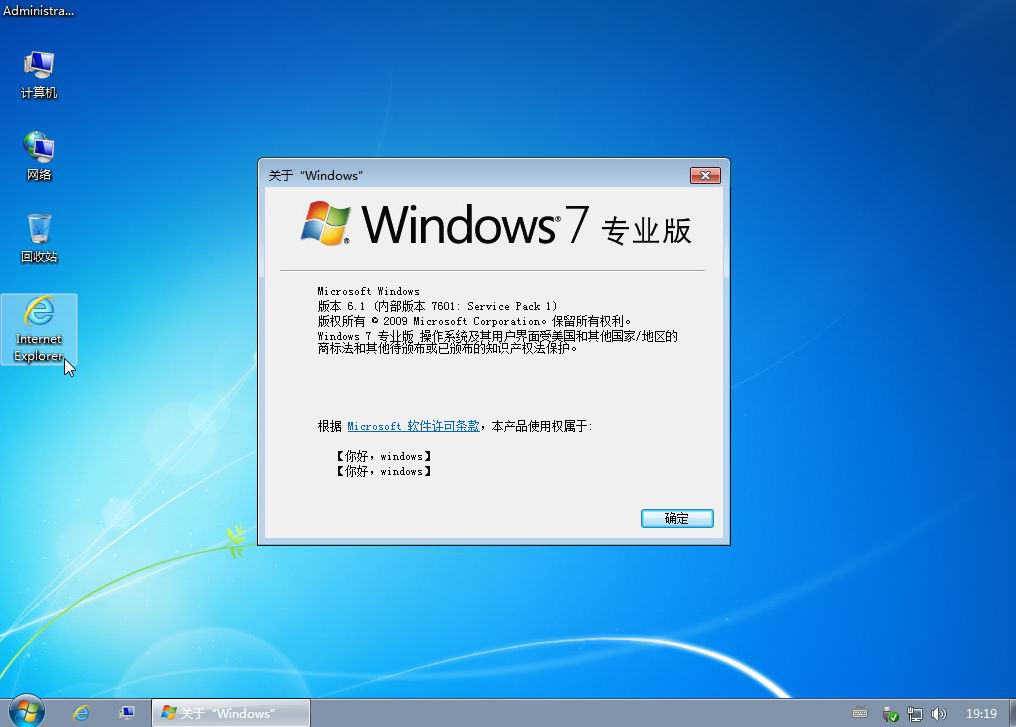Open the volume speaker tray icon

coord(938,714)
